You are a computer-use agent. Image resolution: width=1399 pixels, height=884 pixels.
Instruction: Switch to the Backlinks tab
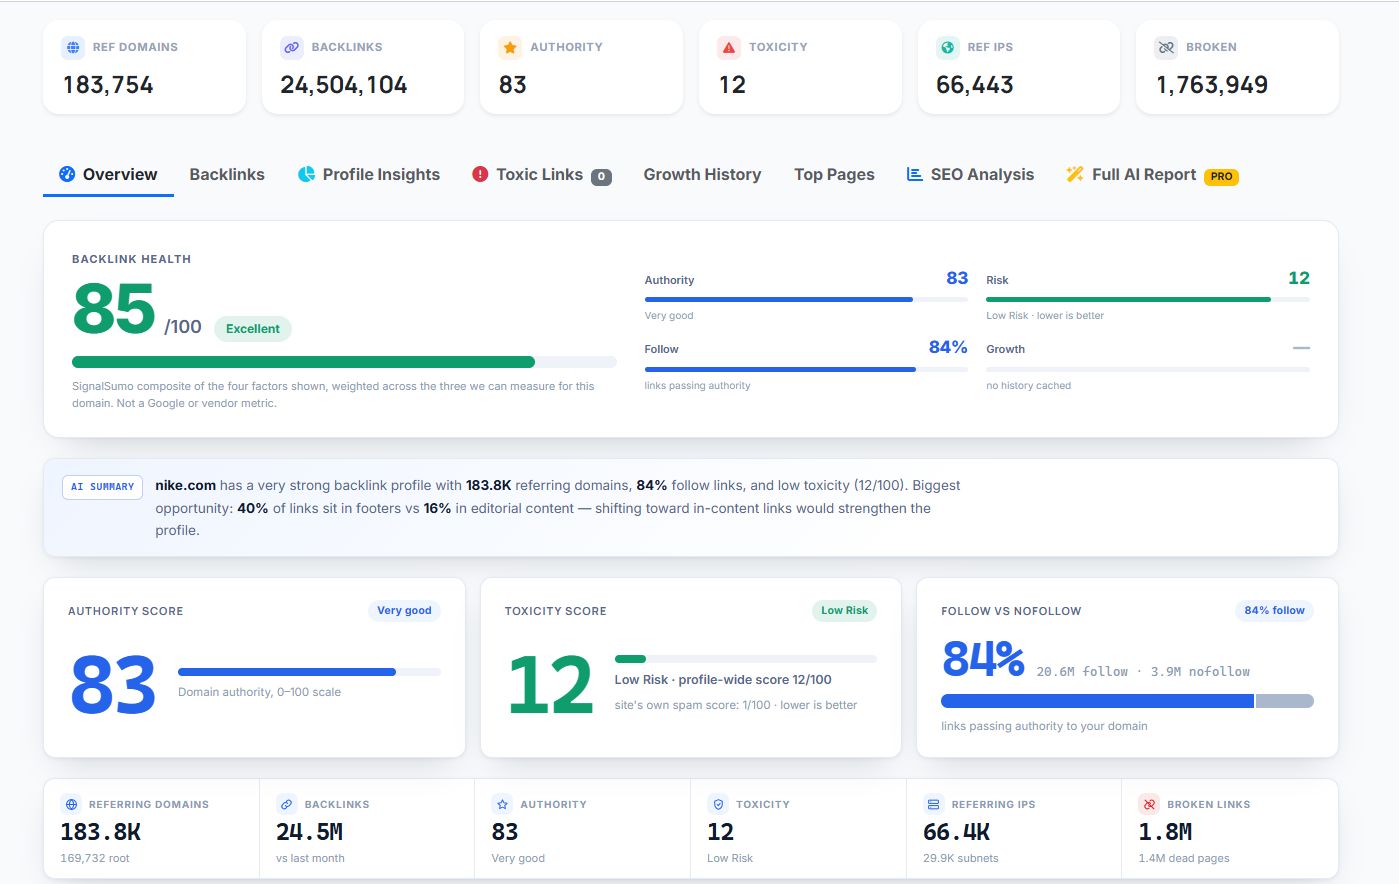pyautogui.click(x=227, y=175)
